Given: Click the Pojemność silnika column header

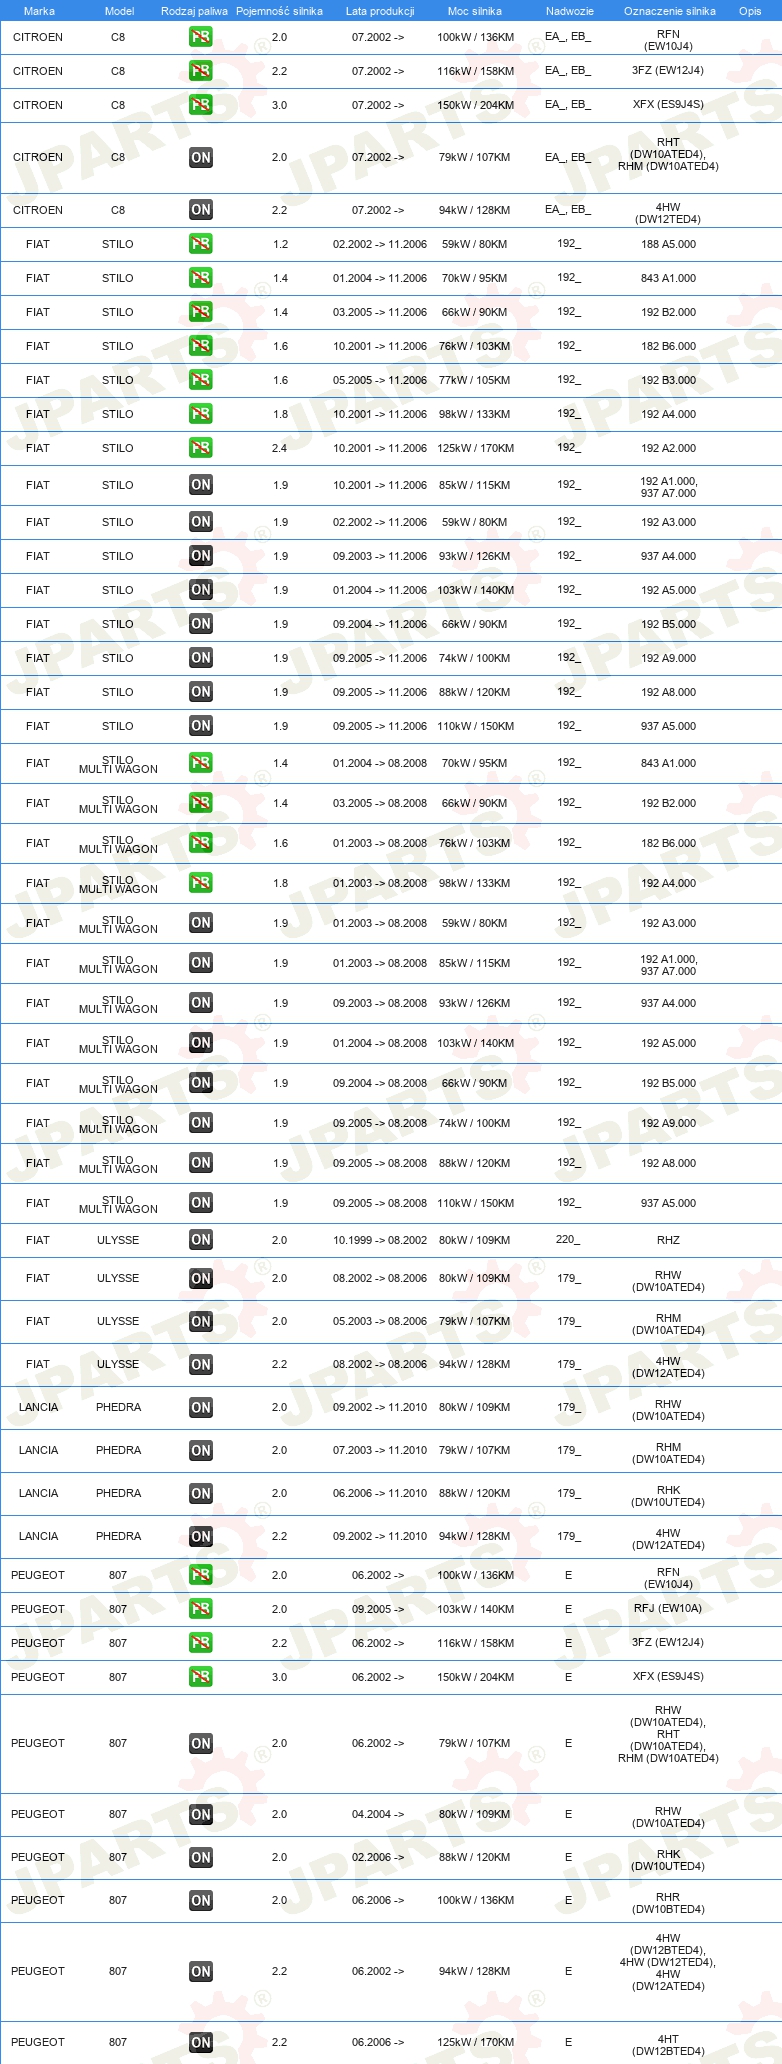Looking at the screenshot, I should click(x=279, y=11).
